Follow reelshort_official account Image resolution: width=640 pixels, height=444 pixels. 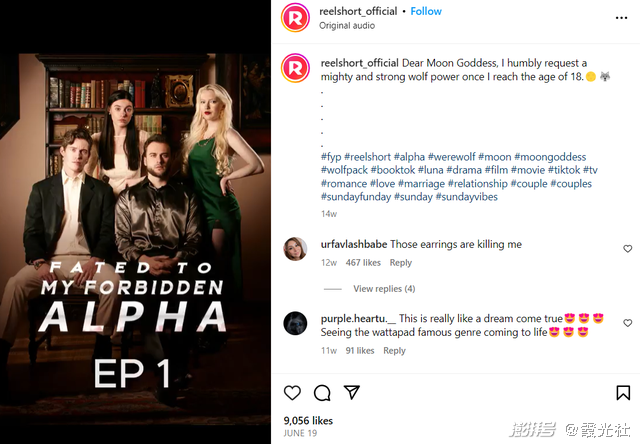coord(426,11)
